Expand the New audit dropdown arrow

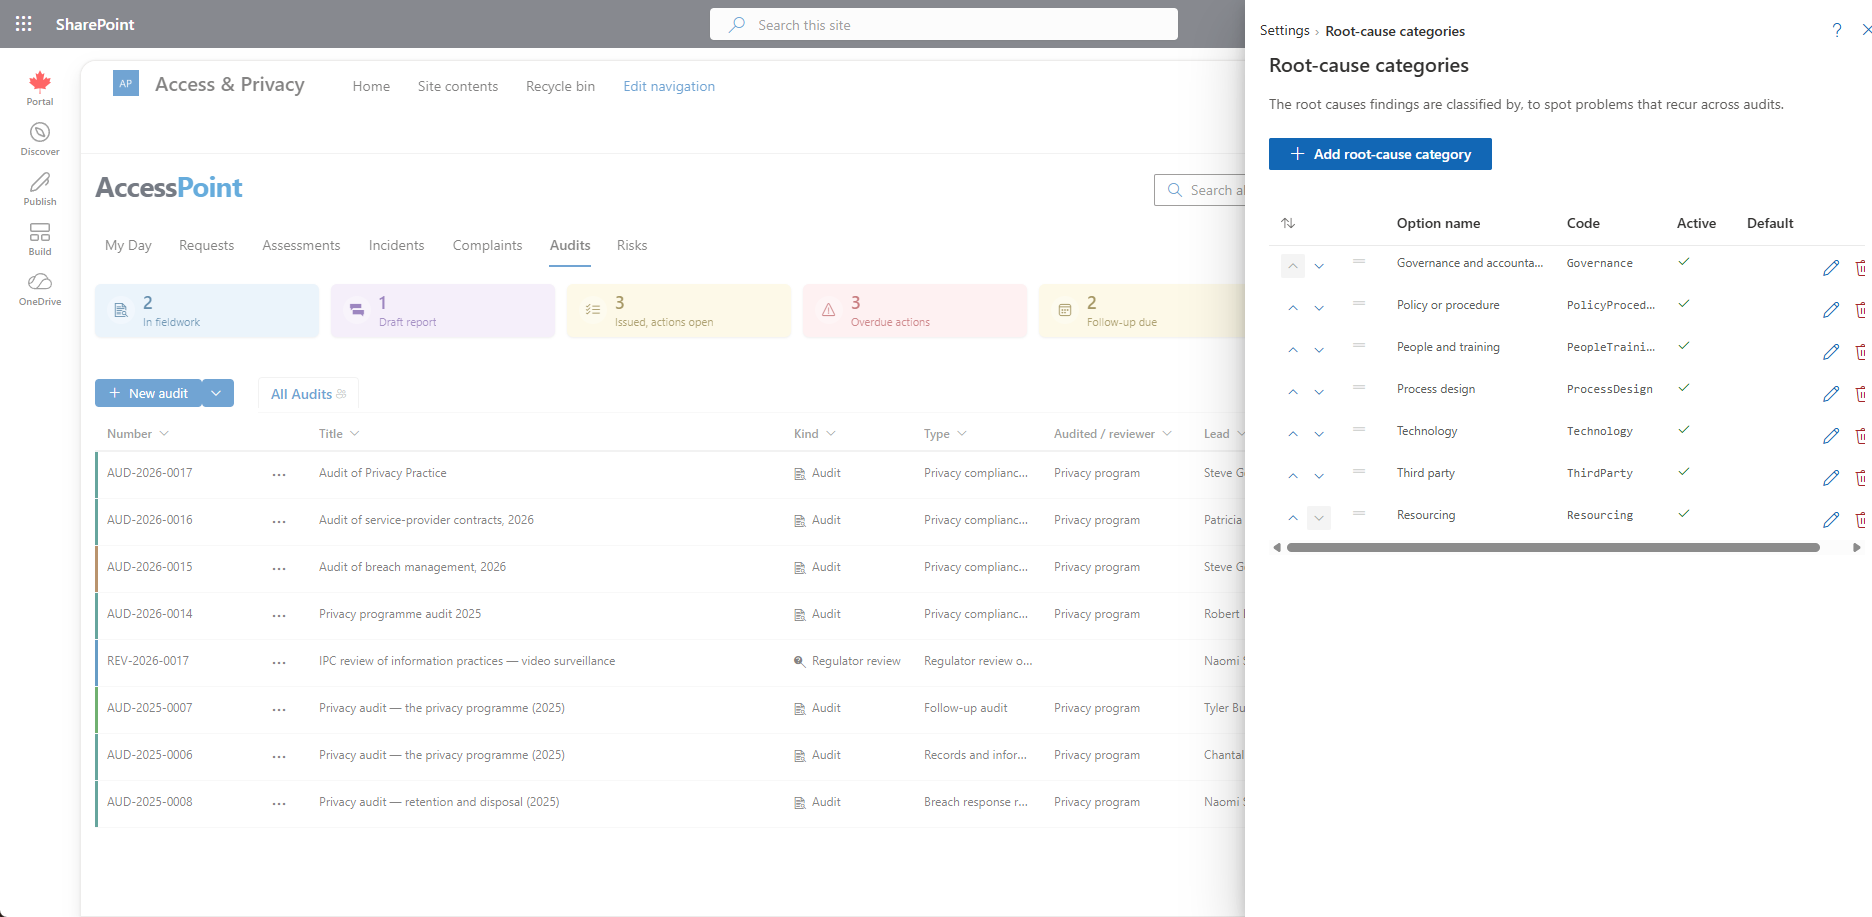coord(217,393)
